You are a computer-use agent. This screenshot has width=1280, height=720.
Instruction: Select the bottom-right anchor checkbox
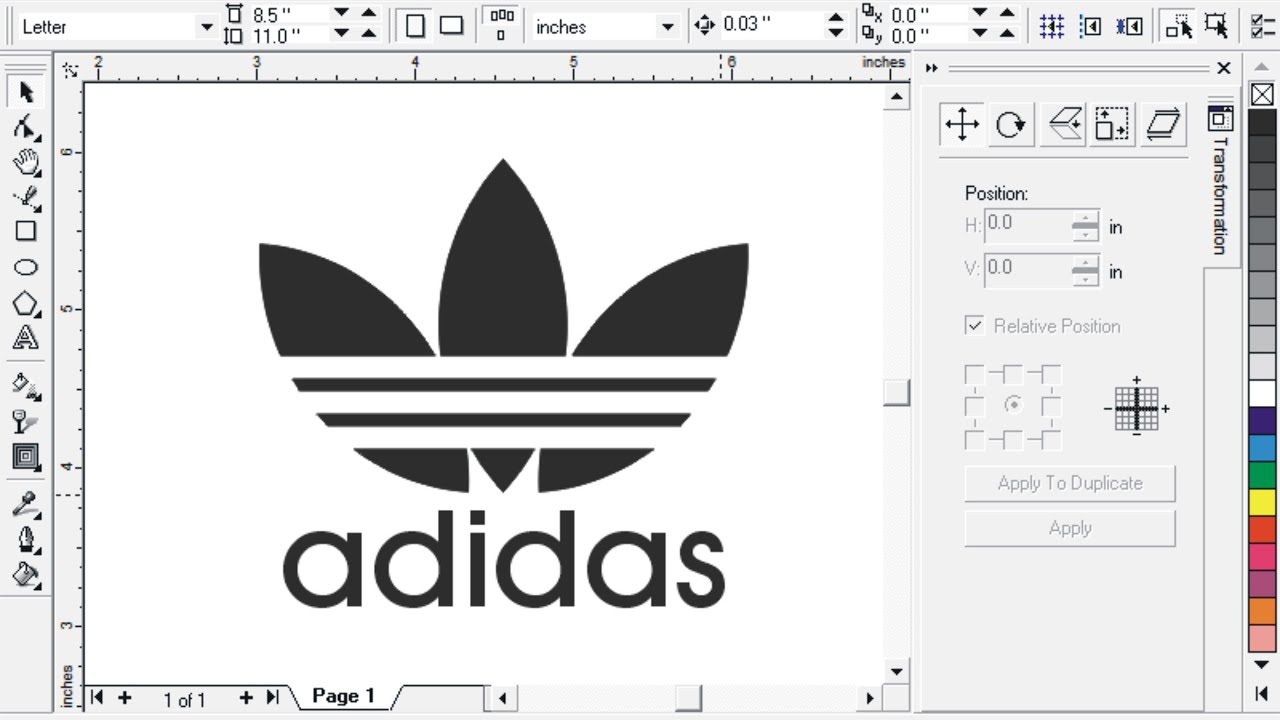point(1051,439)
